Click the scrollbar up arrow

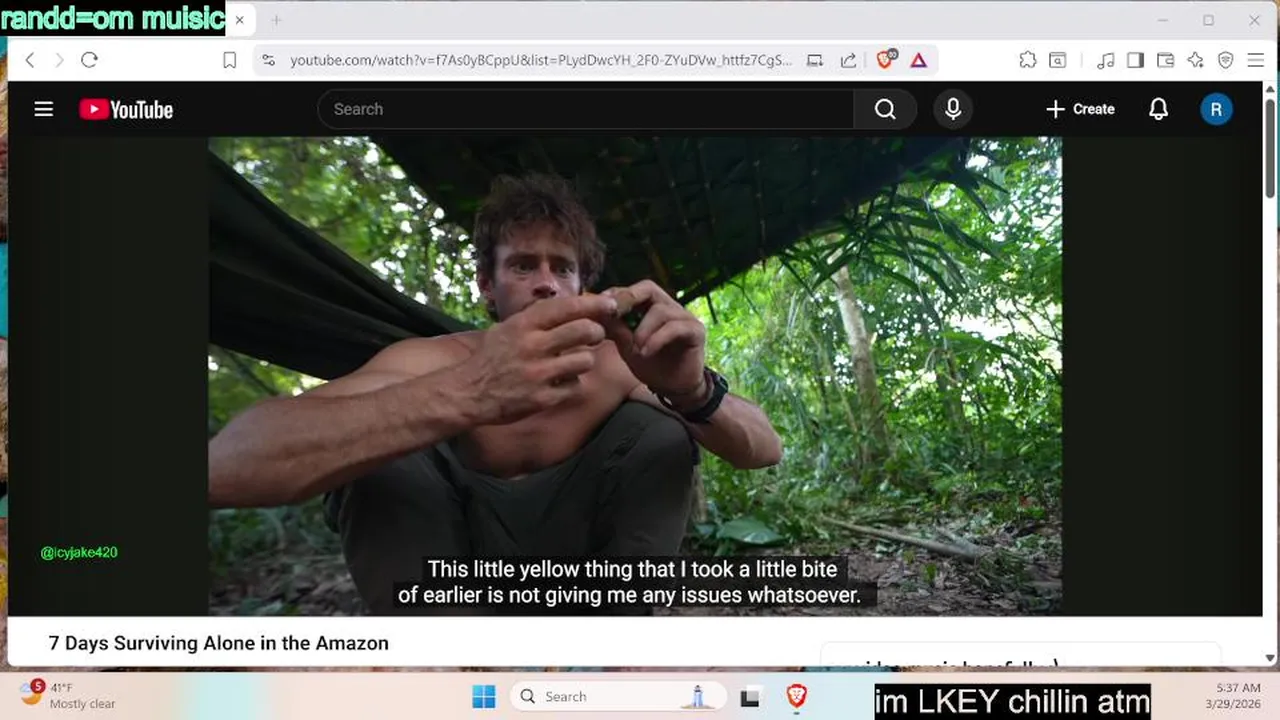pyautogui.click(x=1271, y=90)
